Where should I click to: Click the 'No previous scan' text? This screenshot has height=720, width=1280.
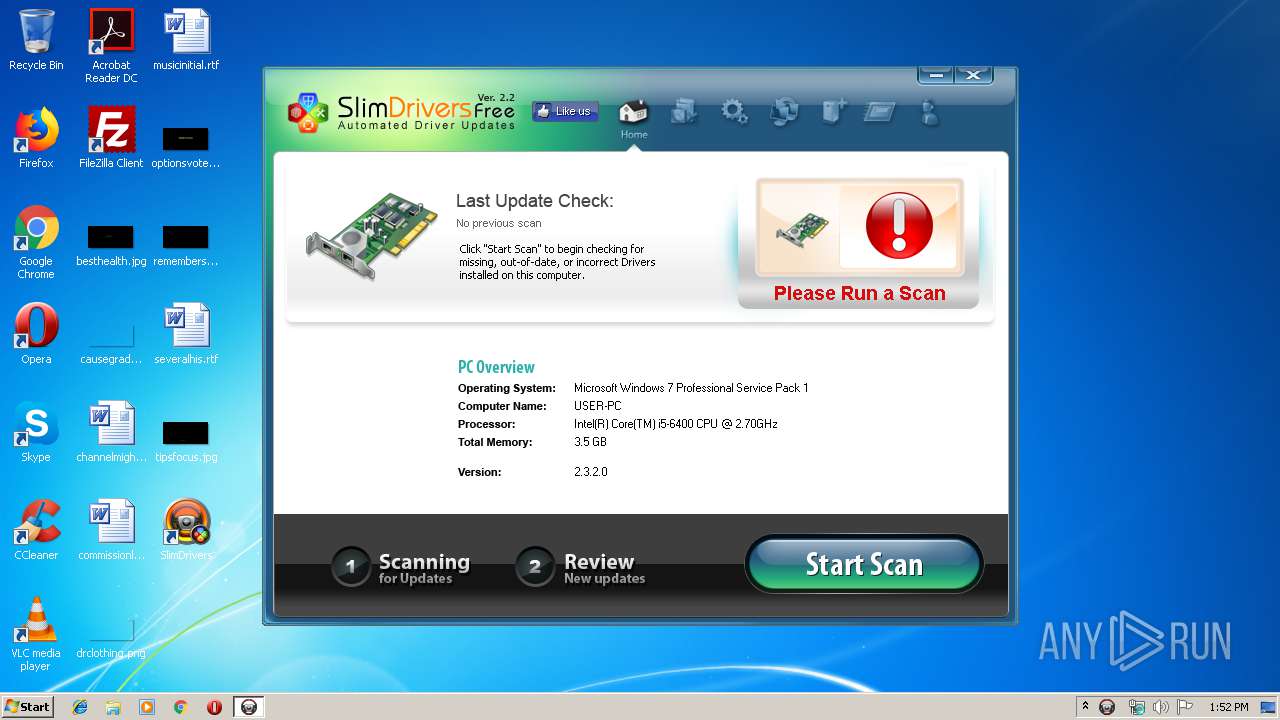point(498,223)
